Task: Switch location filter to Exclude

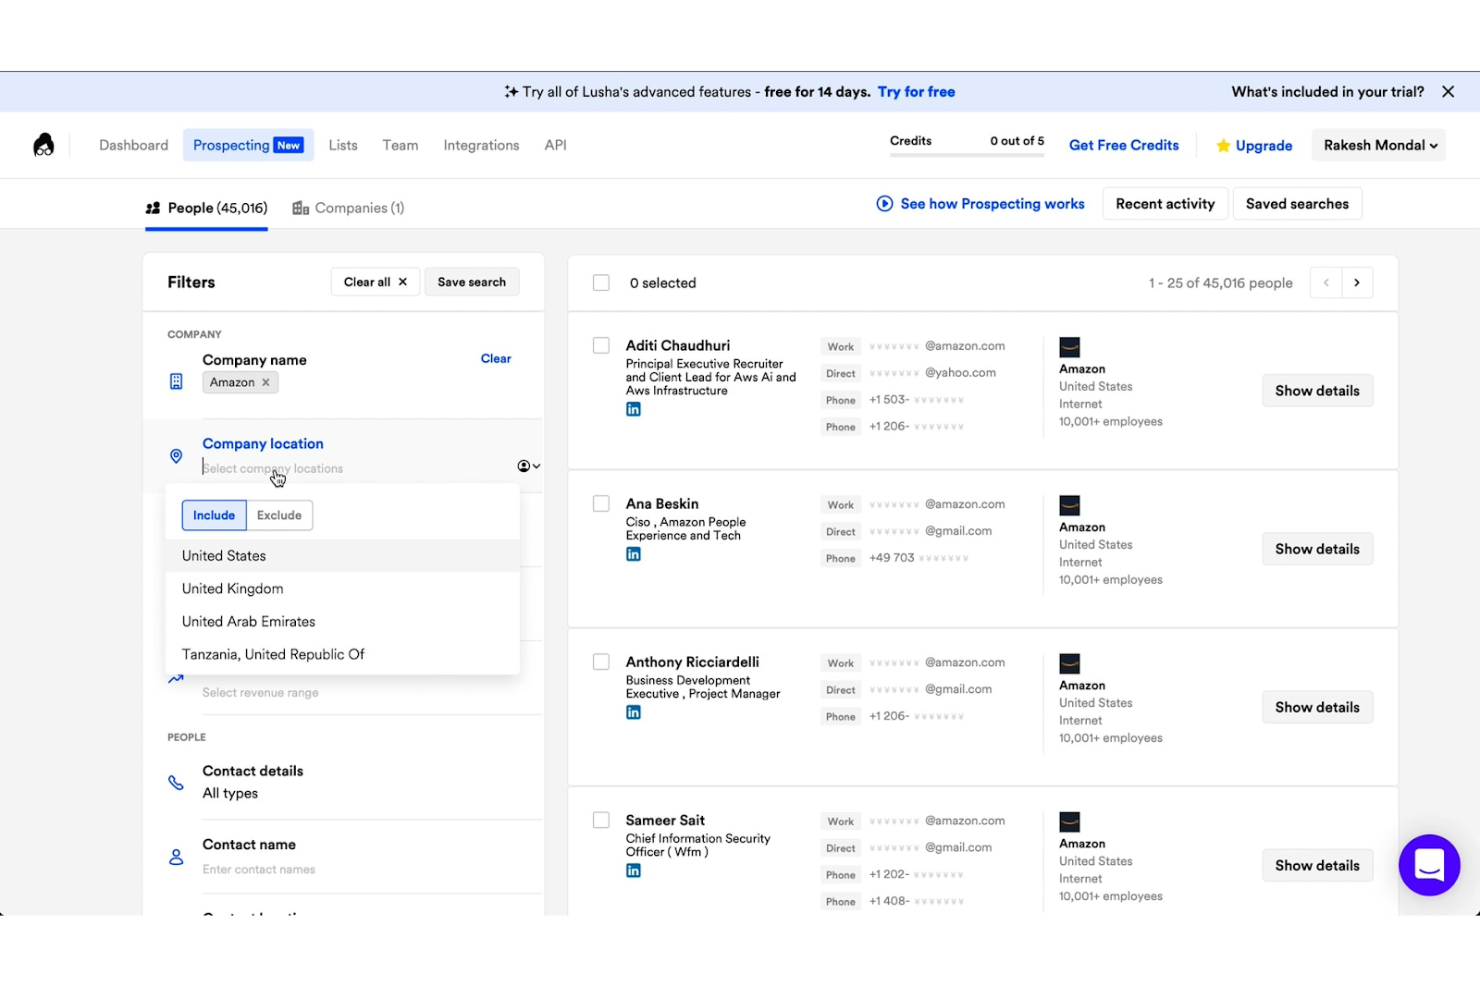Action: tap(279, 515)
